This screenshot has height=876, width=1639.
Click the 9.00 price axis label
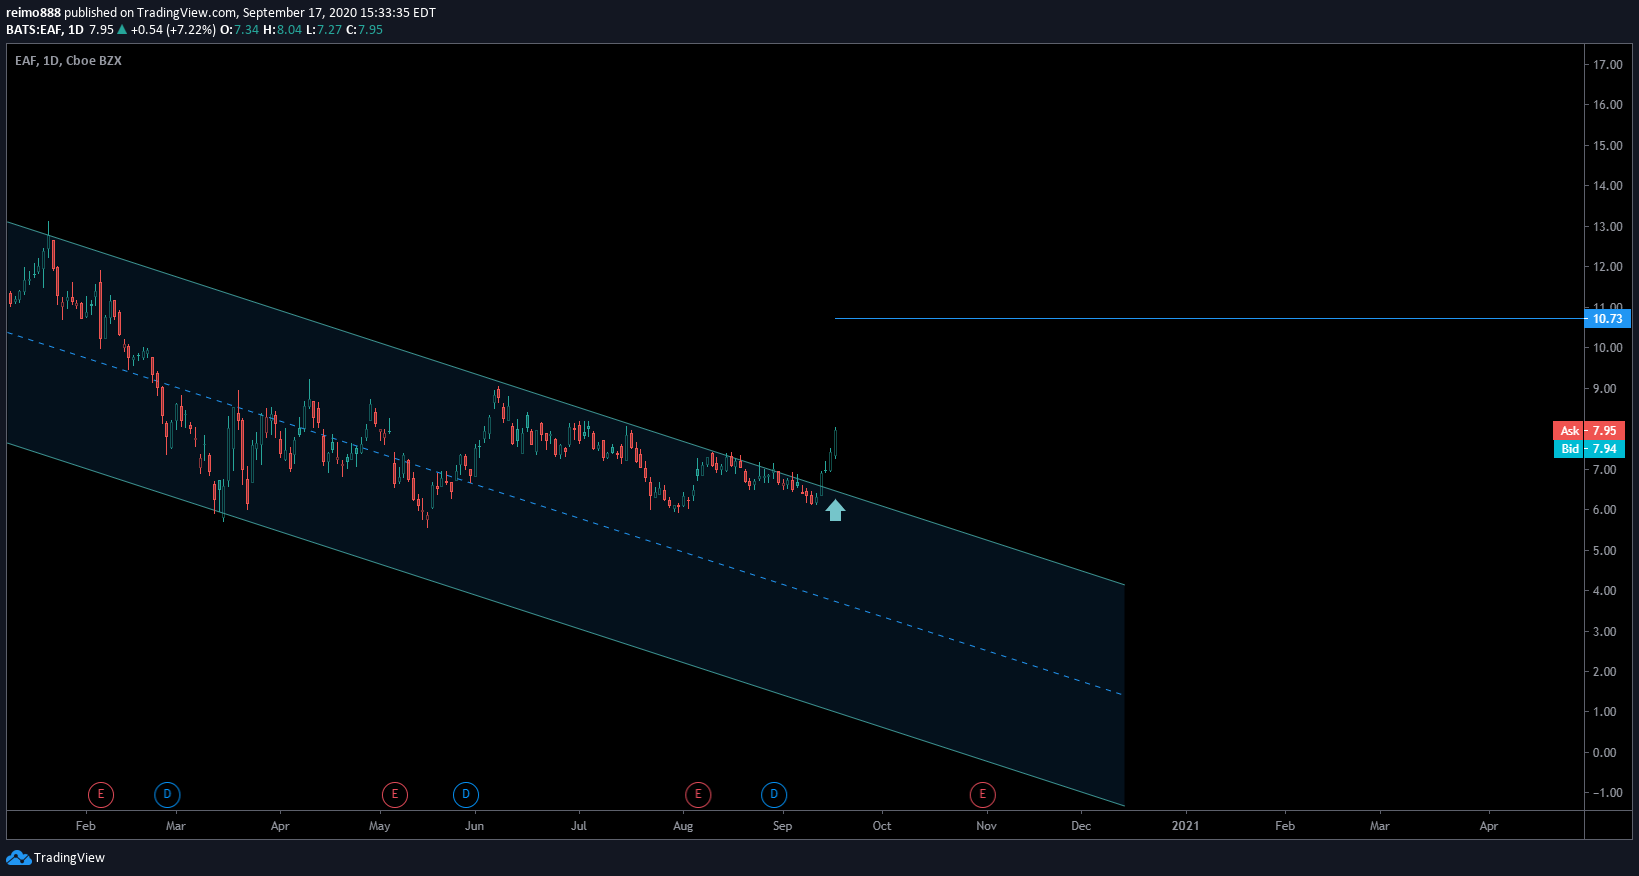pos(1605,389)
